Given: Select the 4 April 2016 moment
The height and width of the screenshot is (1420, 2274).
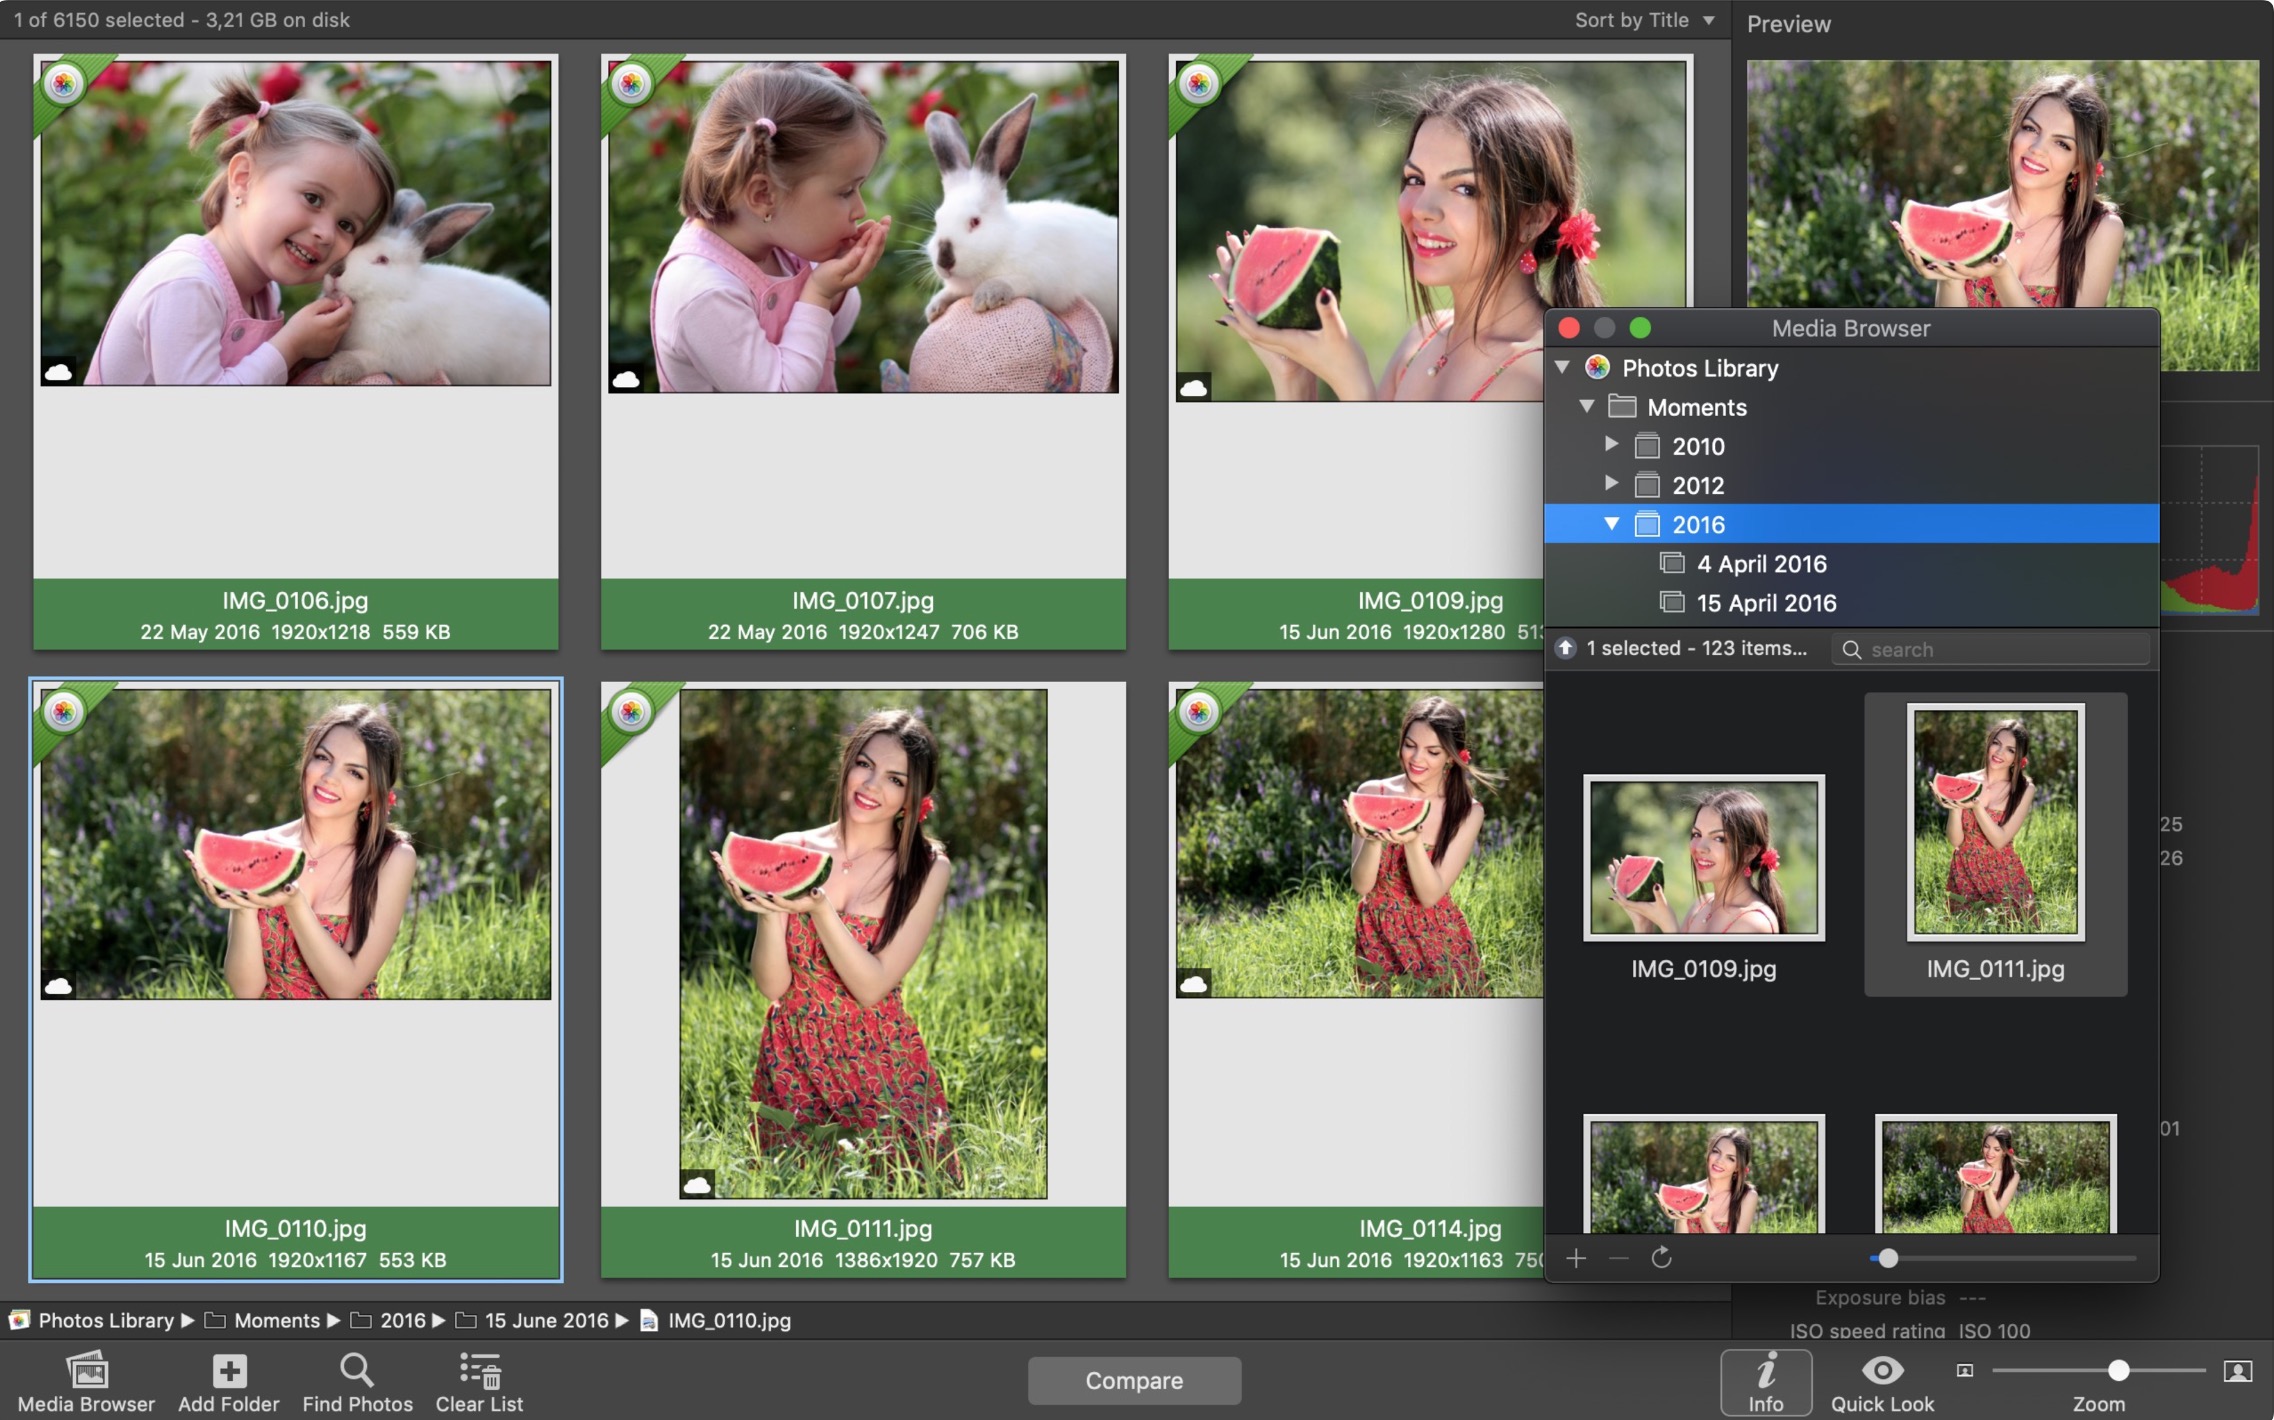Looking at the screenshot, I should click(x=1761, y=564).
